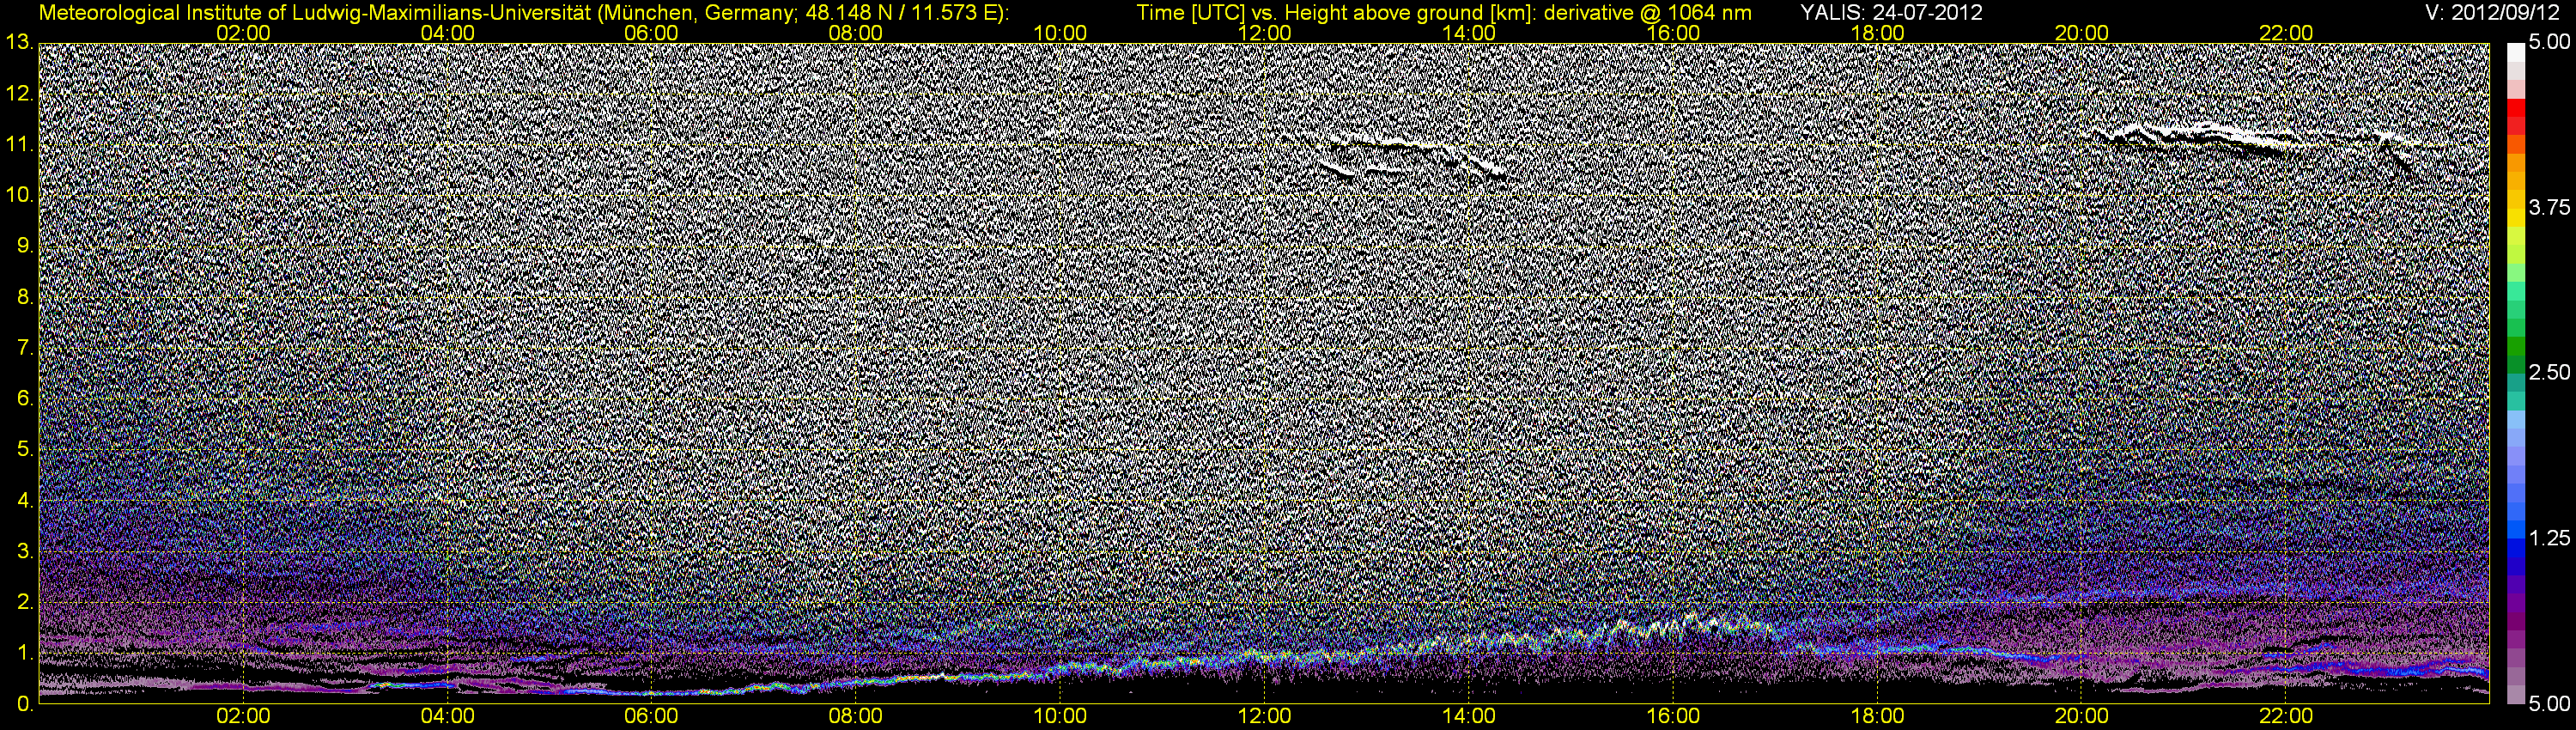Screen dimensions: 2576x730
Task: Click the YALIS: 24-07-2012 date label
Action: pos(1891,12)
